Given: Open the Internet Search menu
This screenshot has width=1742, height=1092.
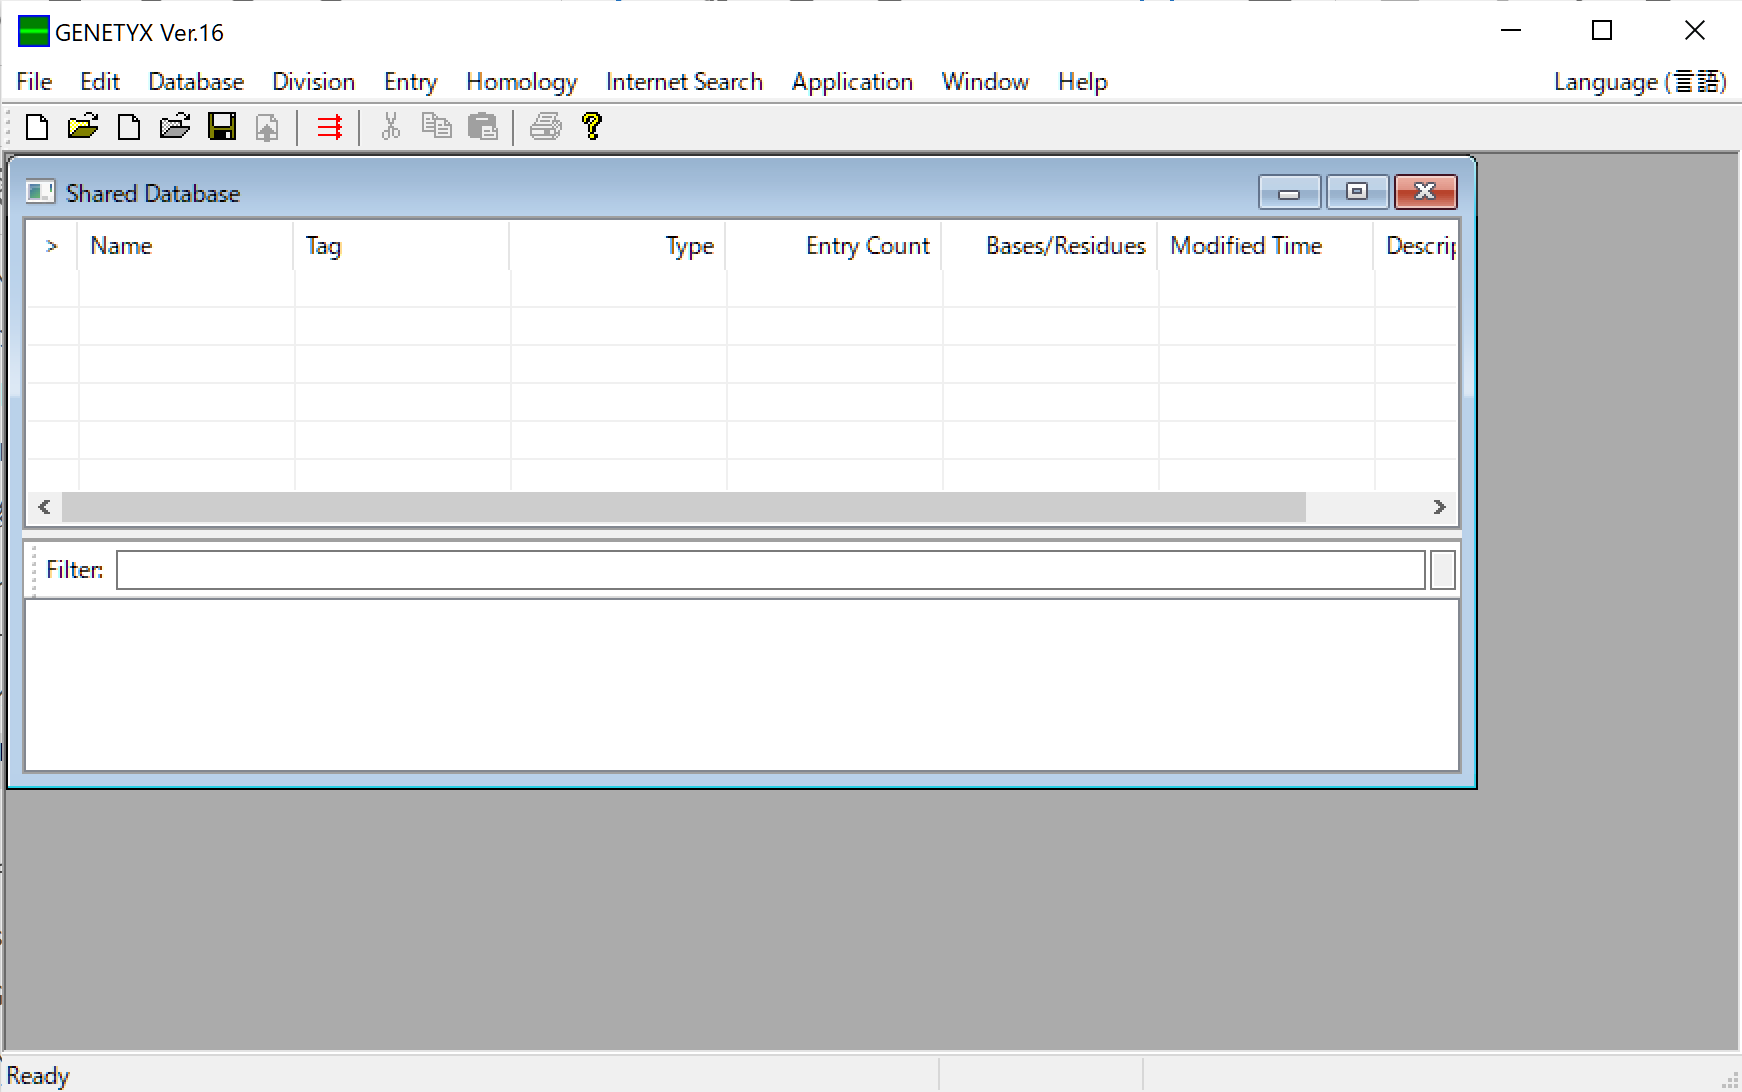Looking at the screenshot, I should (x=685, y=82).
